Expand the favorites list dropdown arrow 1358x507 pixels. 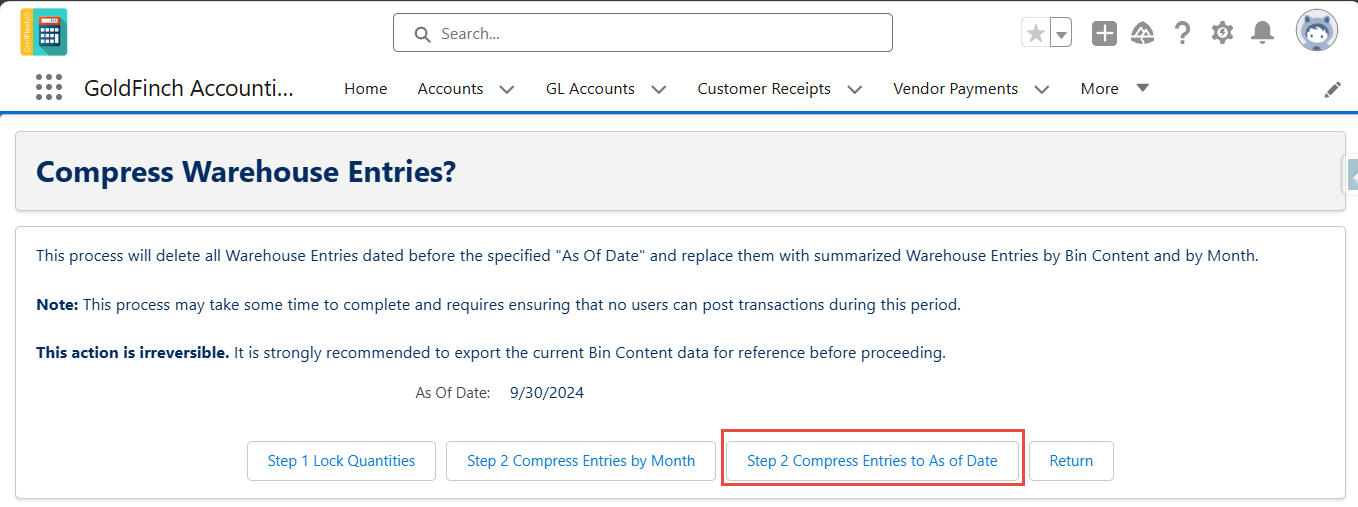[x=1061, y=33]
